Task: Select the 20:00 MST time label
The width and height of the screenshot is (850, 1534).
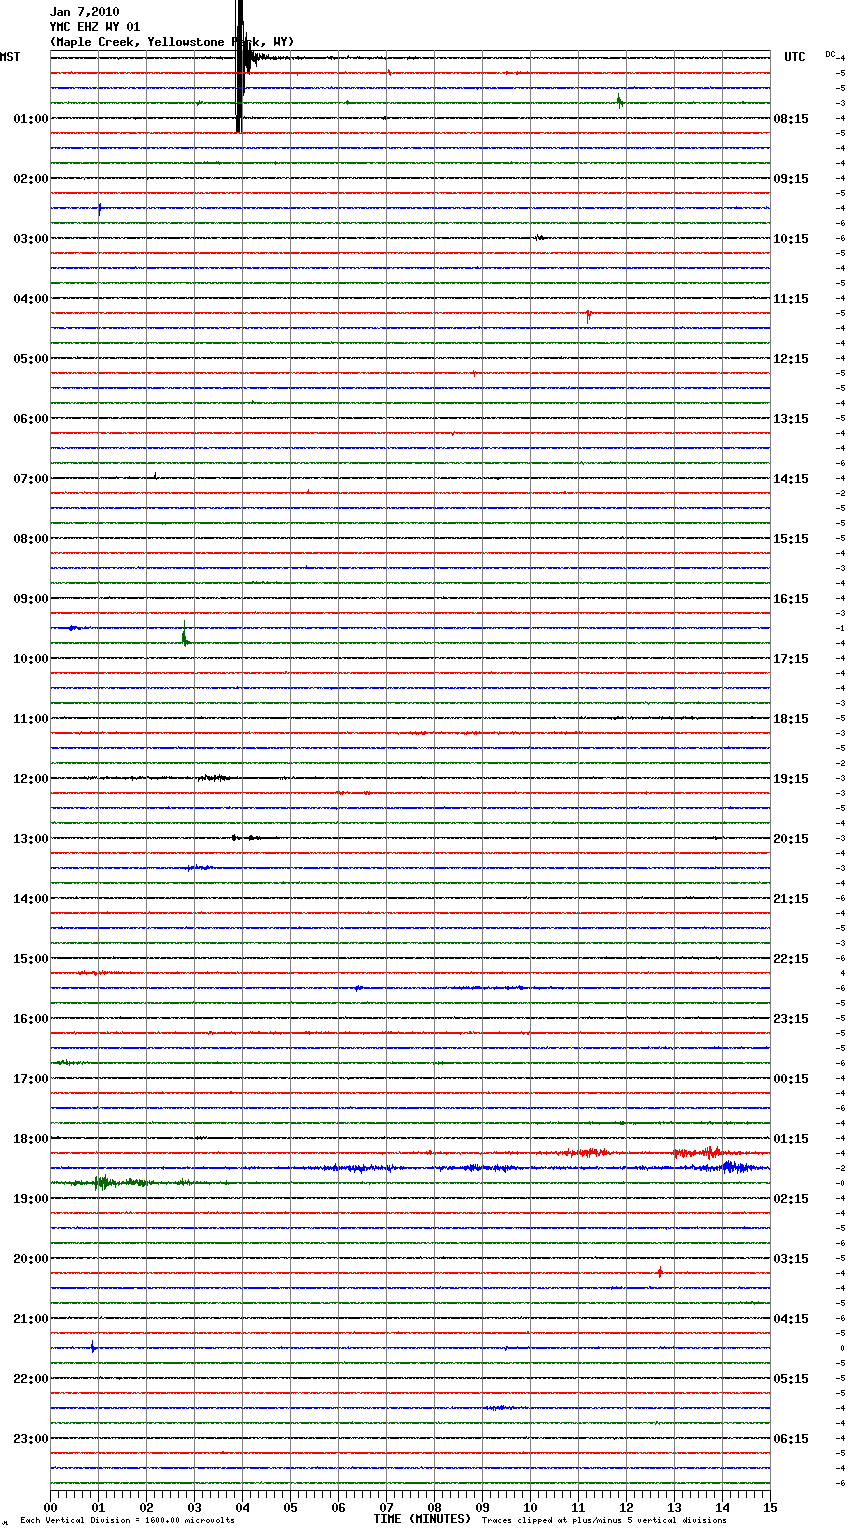Action: click(x=31, y=1259)
